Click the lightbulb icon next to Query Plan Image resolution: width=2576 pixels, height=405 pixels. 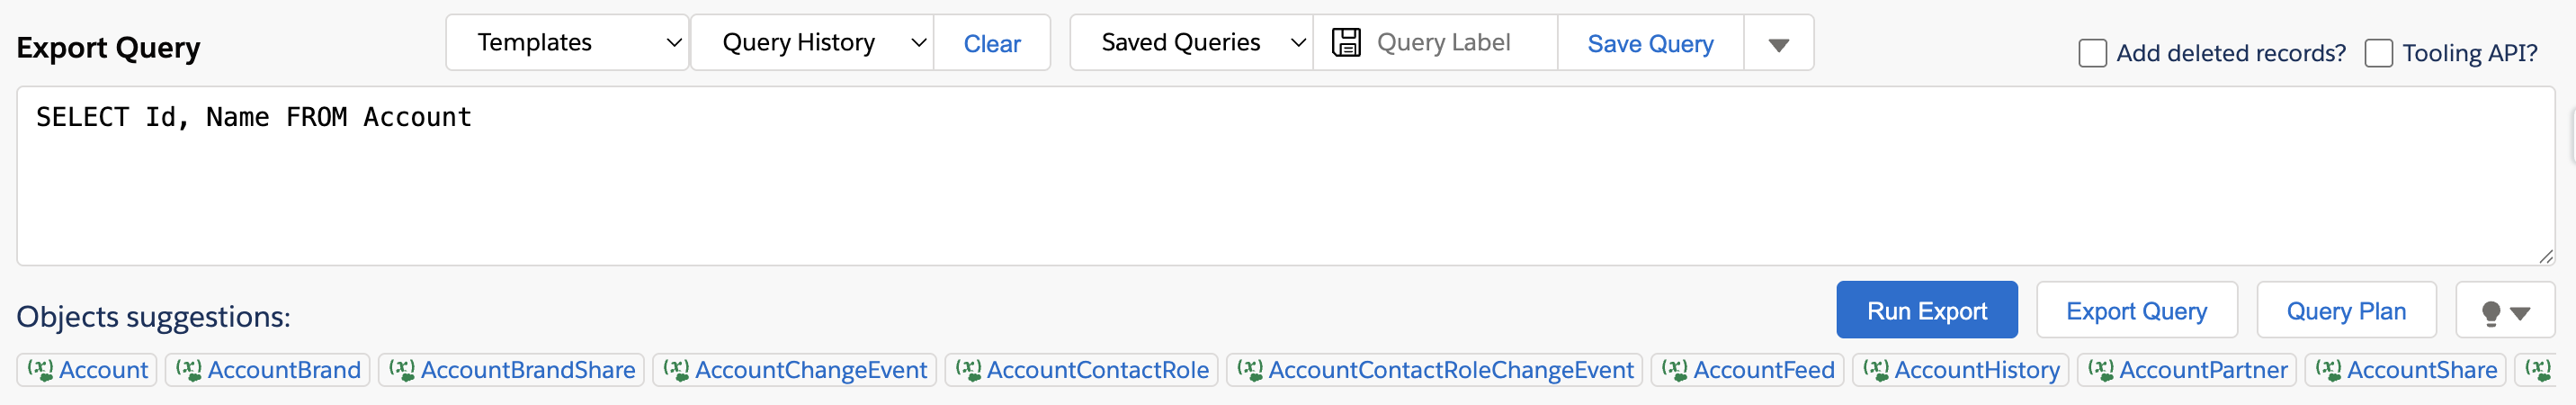click(2491, 313)
